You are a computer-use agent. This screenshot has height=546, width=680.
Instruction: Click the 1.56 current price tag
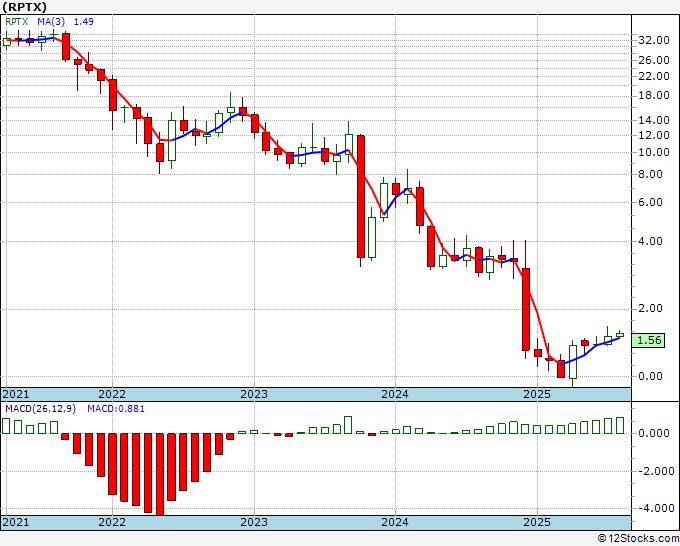click(649, 340)
